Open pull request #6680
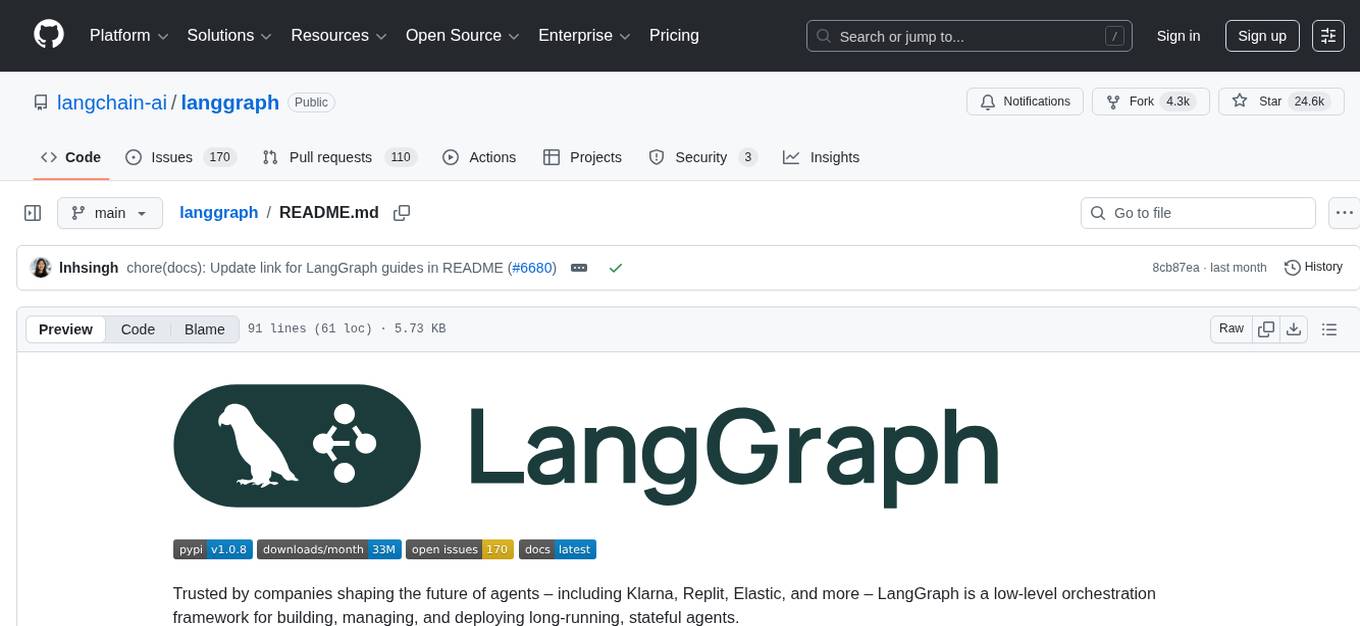This screenshot has height=626, width=1360. [532, 267]
